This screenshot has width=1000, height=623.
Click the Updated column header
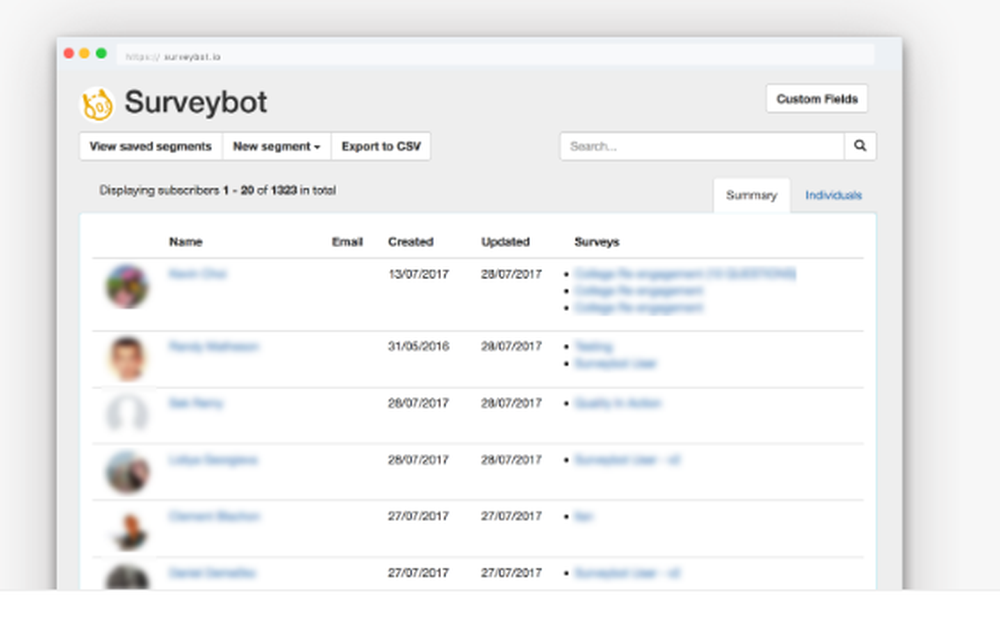click(x=505, y=242)
